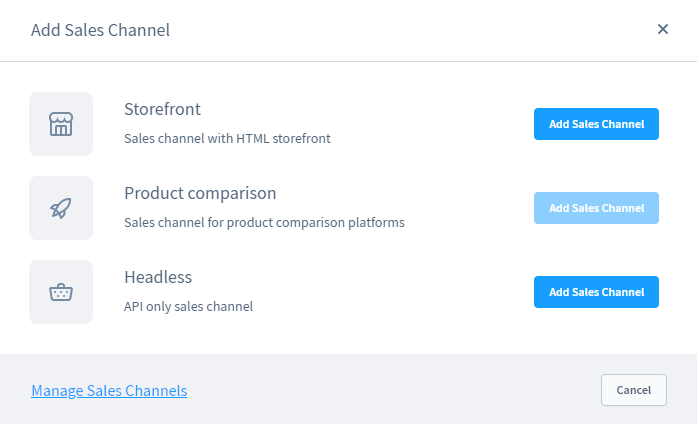The height and width of the screenshot is (424, 697).
Task: Add the Headless sales channel
Action: point(596,292)
